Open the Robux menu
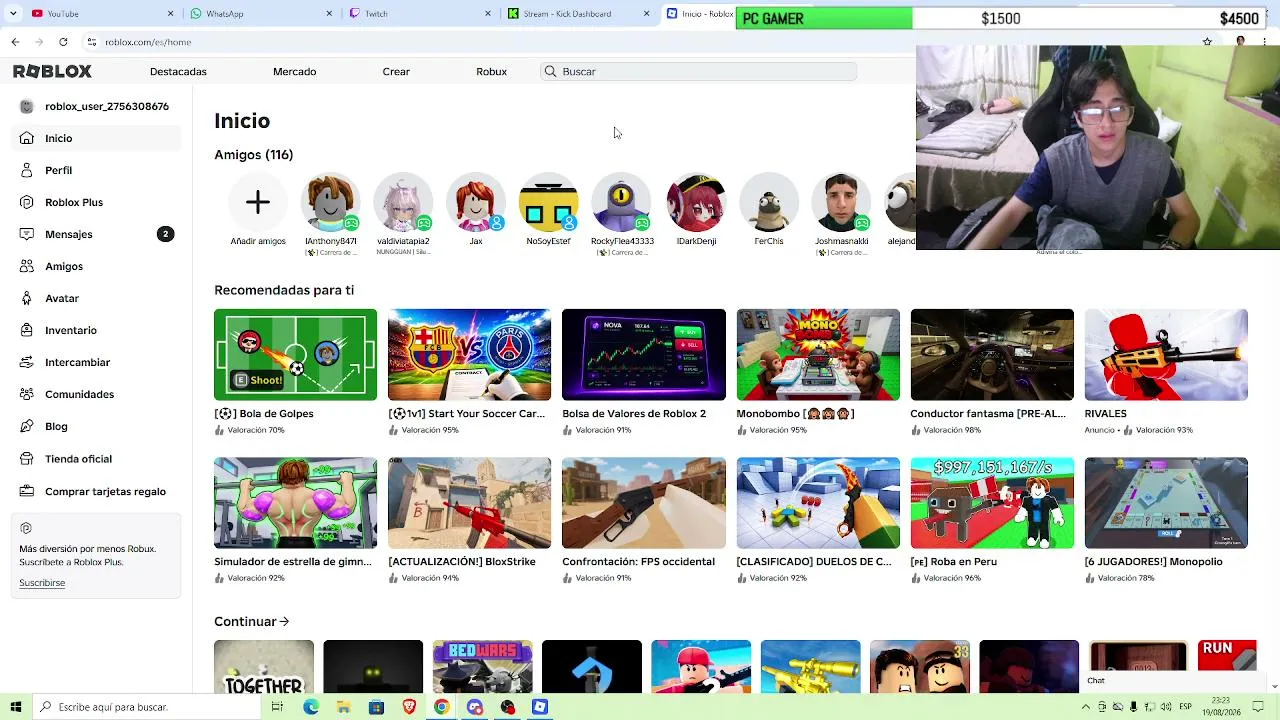This screenshot has width=1280, height=720. coord(491,72)
